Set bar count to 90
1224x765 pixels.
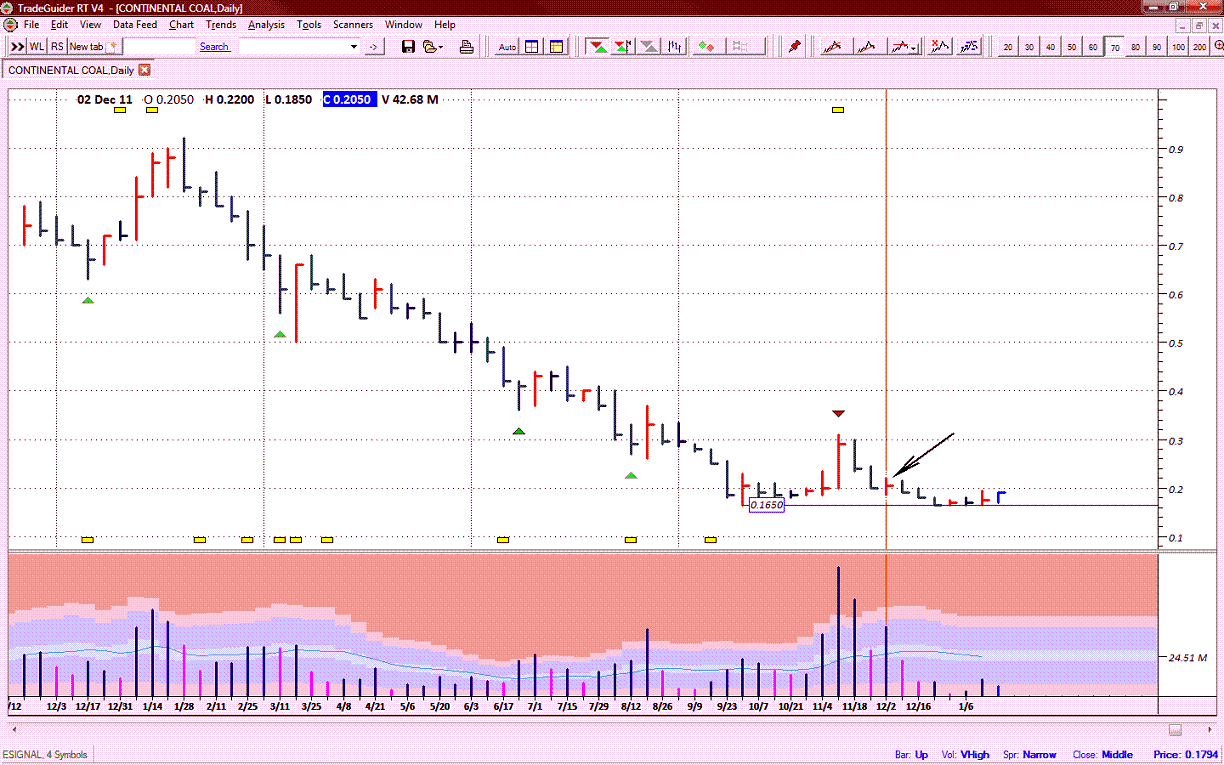point(1157,47)
